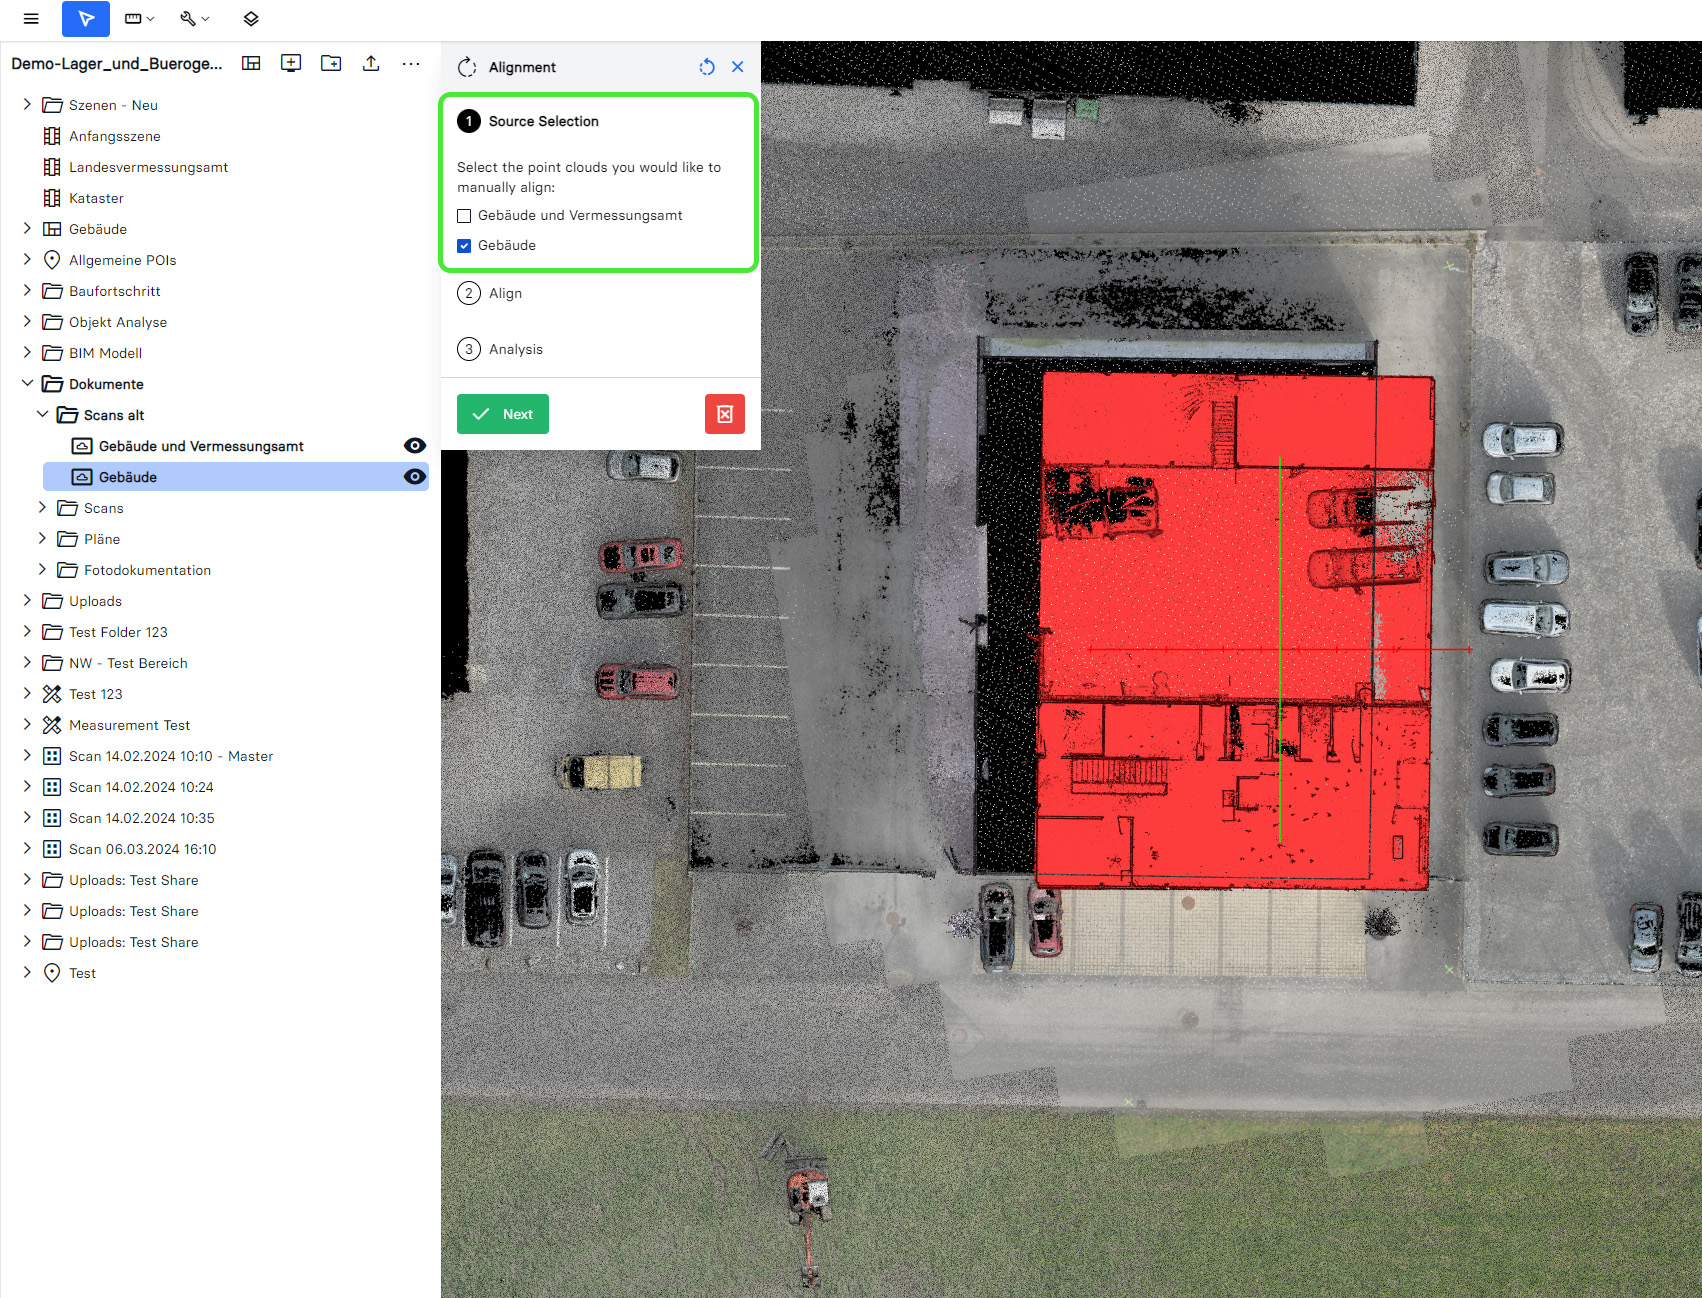Viewport: 1702px width, 1298px height.
Task: Collapse the Dokumente folder
Action: click(27, 384)
